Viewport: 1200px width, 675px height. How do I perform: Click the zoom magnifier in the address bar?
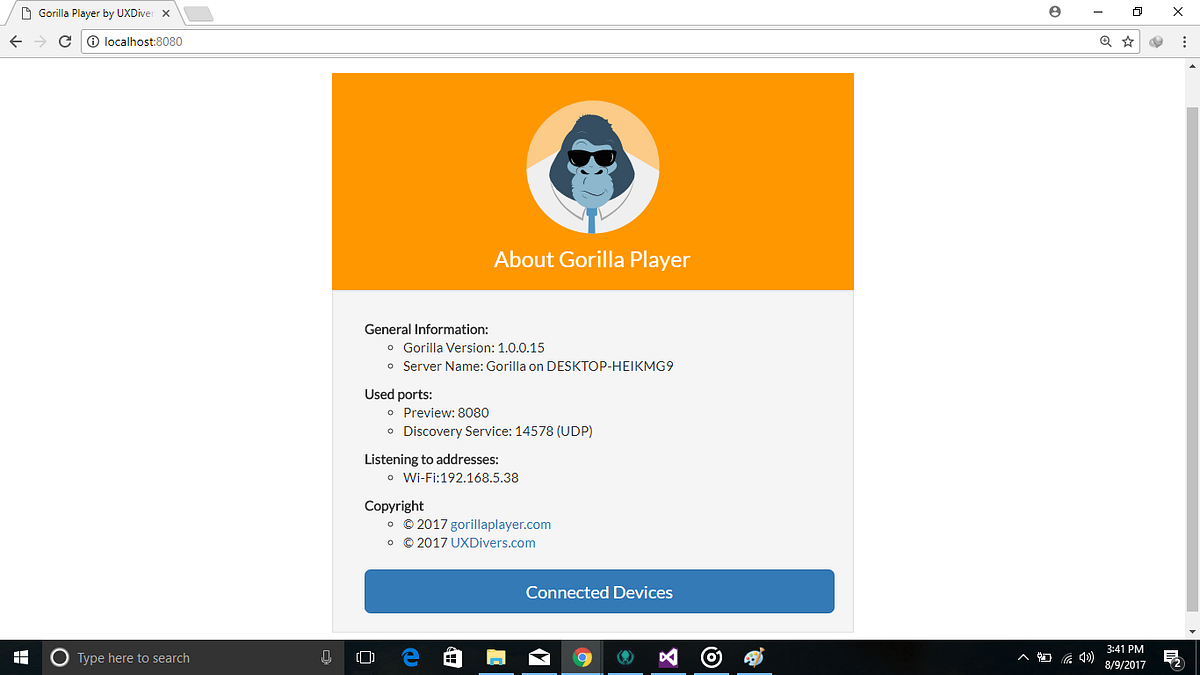[x=1108, y=41]
